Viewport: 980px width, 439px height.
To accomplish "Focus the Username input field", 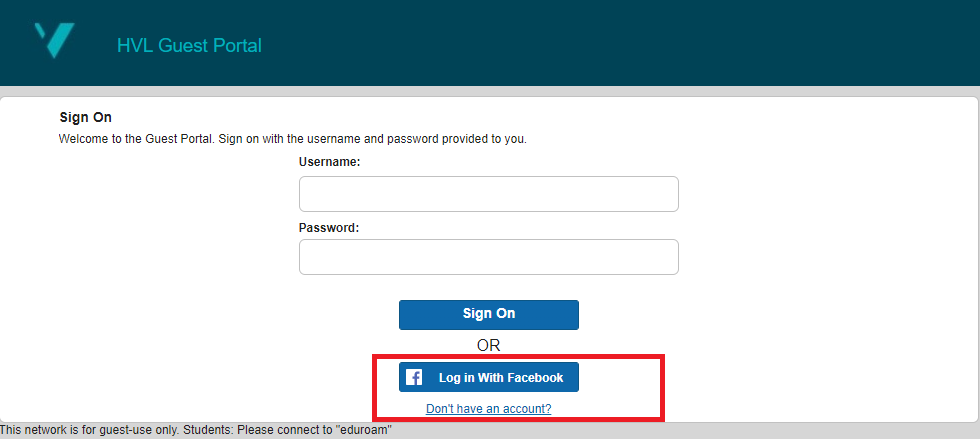I will (488, 194).
